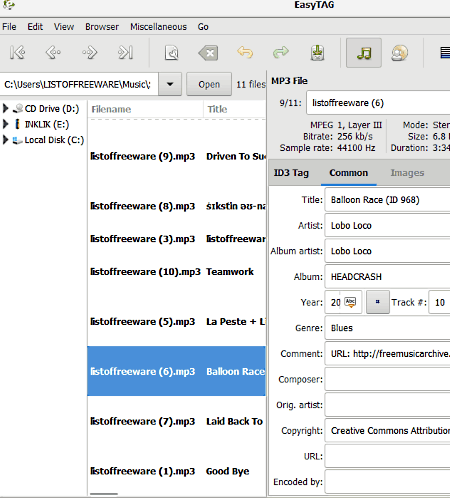Image resolution: width=450 pixels, height=498 pixels.
Task: Expand the CD Drive (D:) node
Action: click(x=5, y=108)
